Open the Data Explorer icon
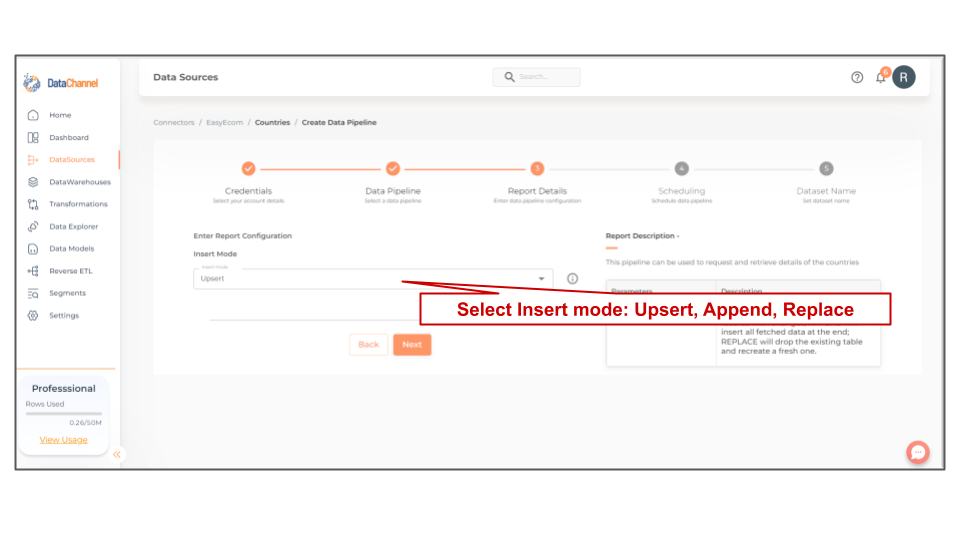The image size is (960, 540). 33,227
